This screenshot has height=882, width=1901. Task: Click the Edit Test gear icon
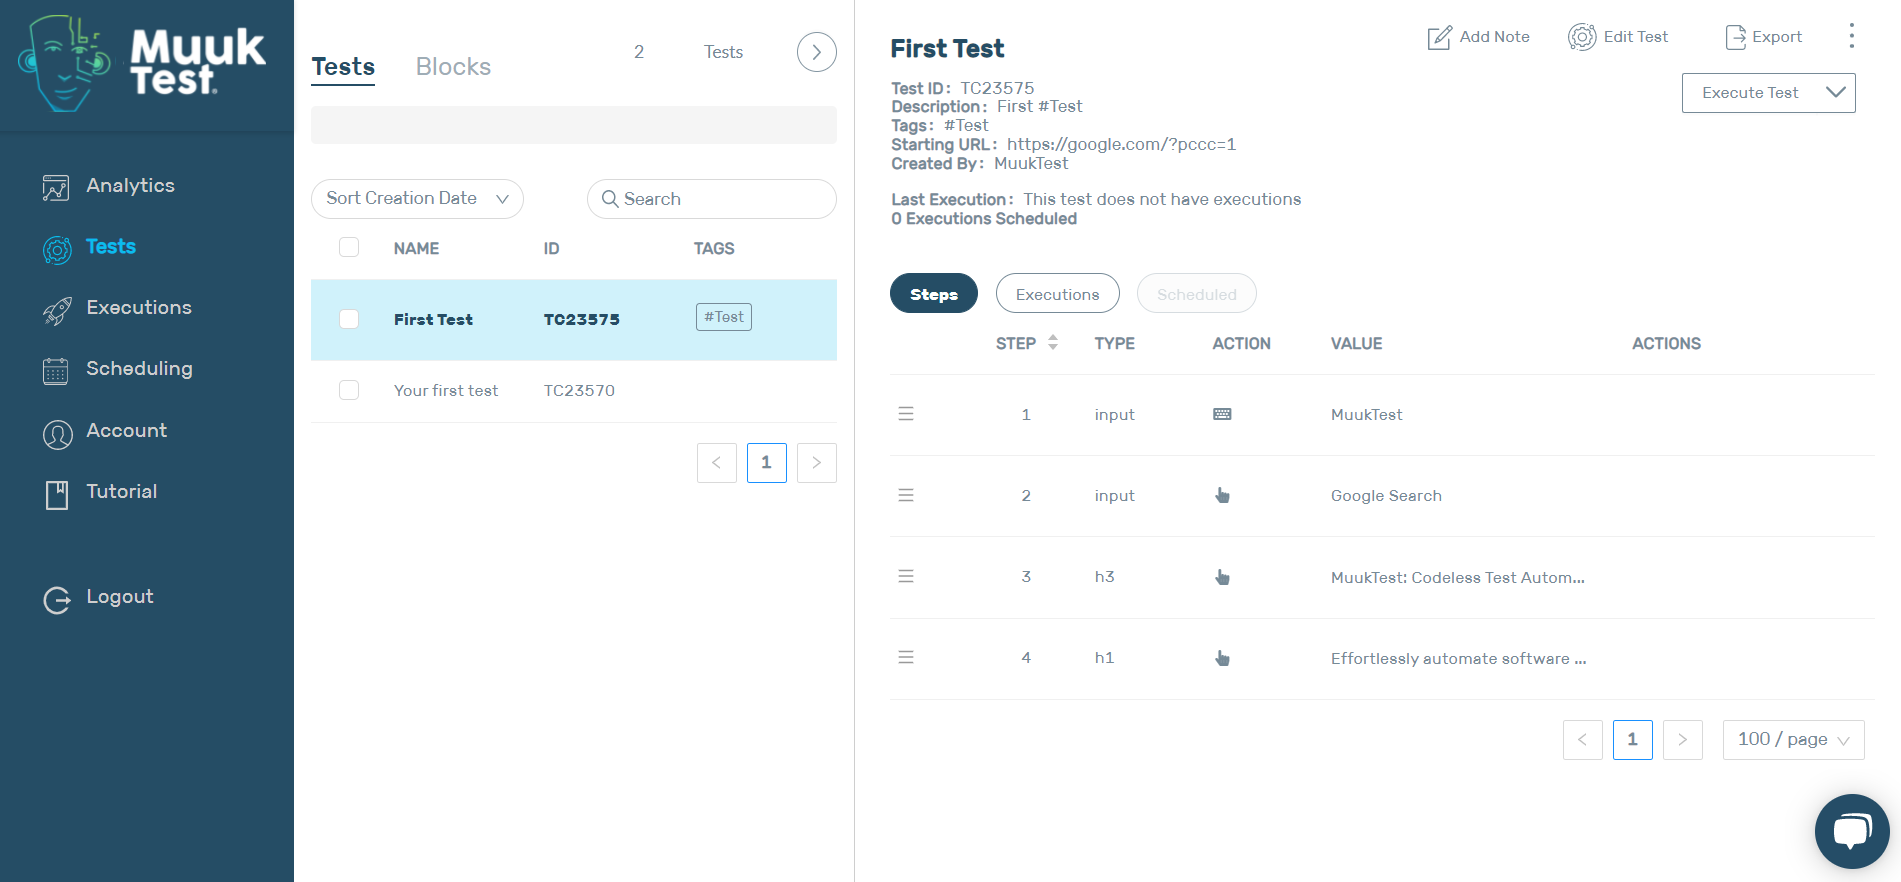pyautogui.click(x=1581, y=38)
